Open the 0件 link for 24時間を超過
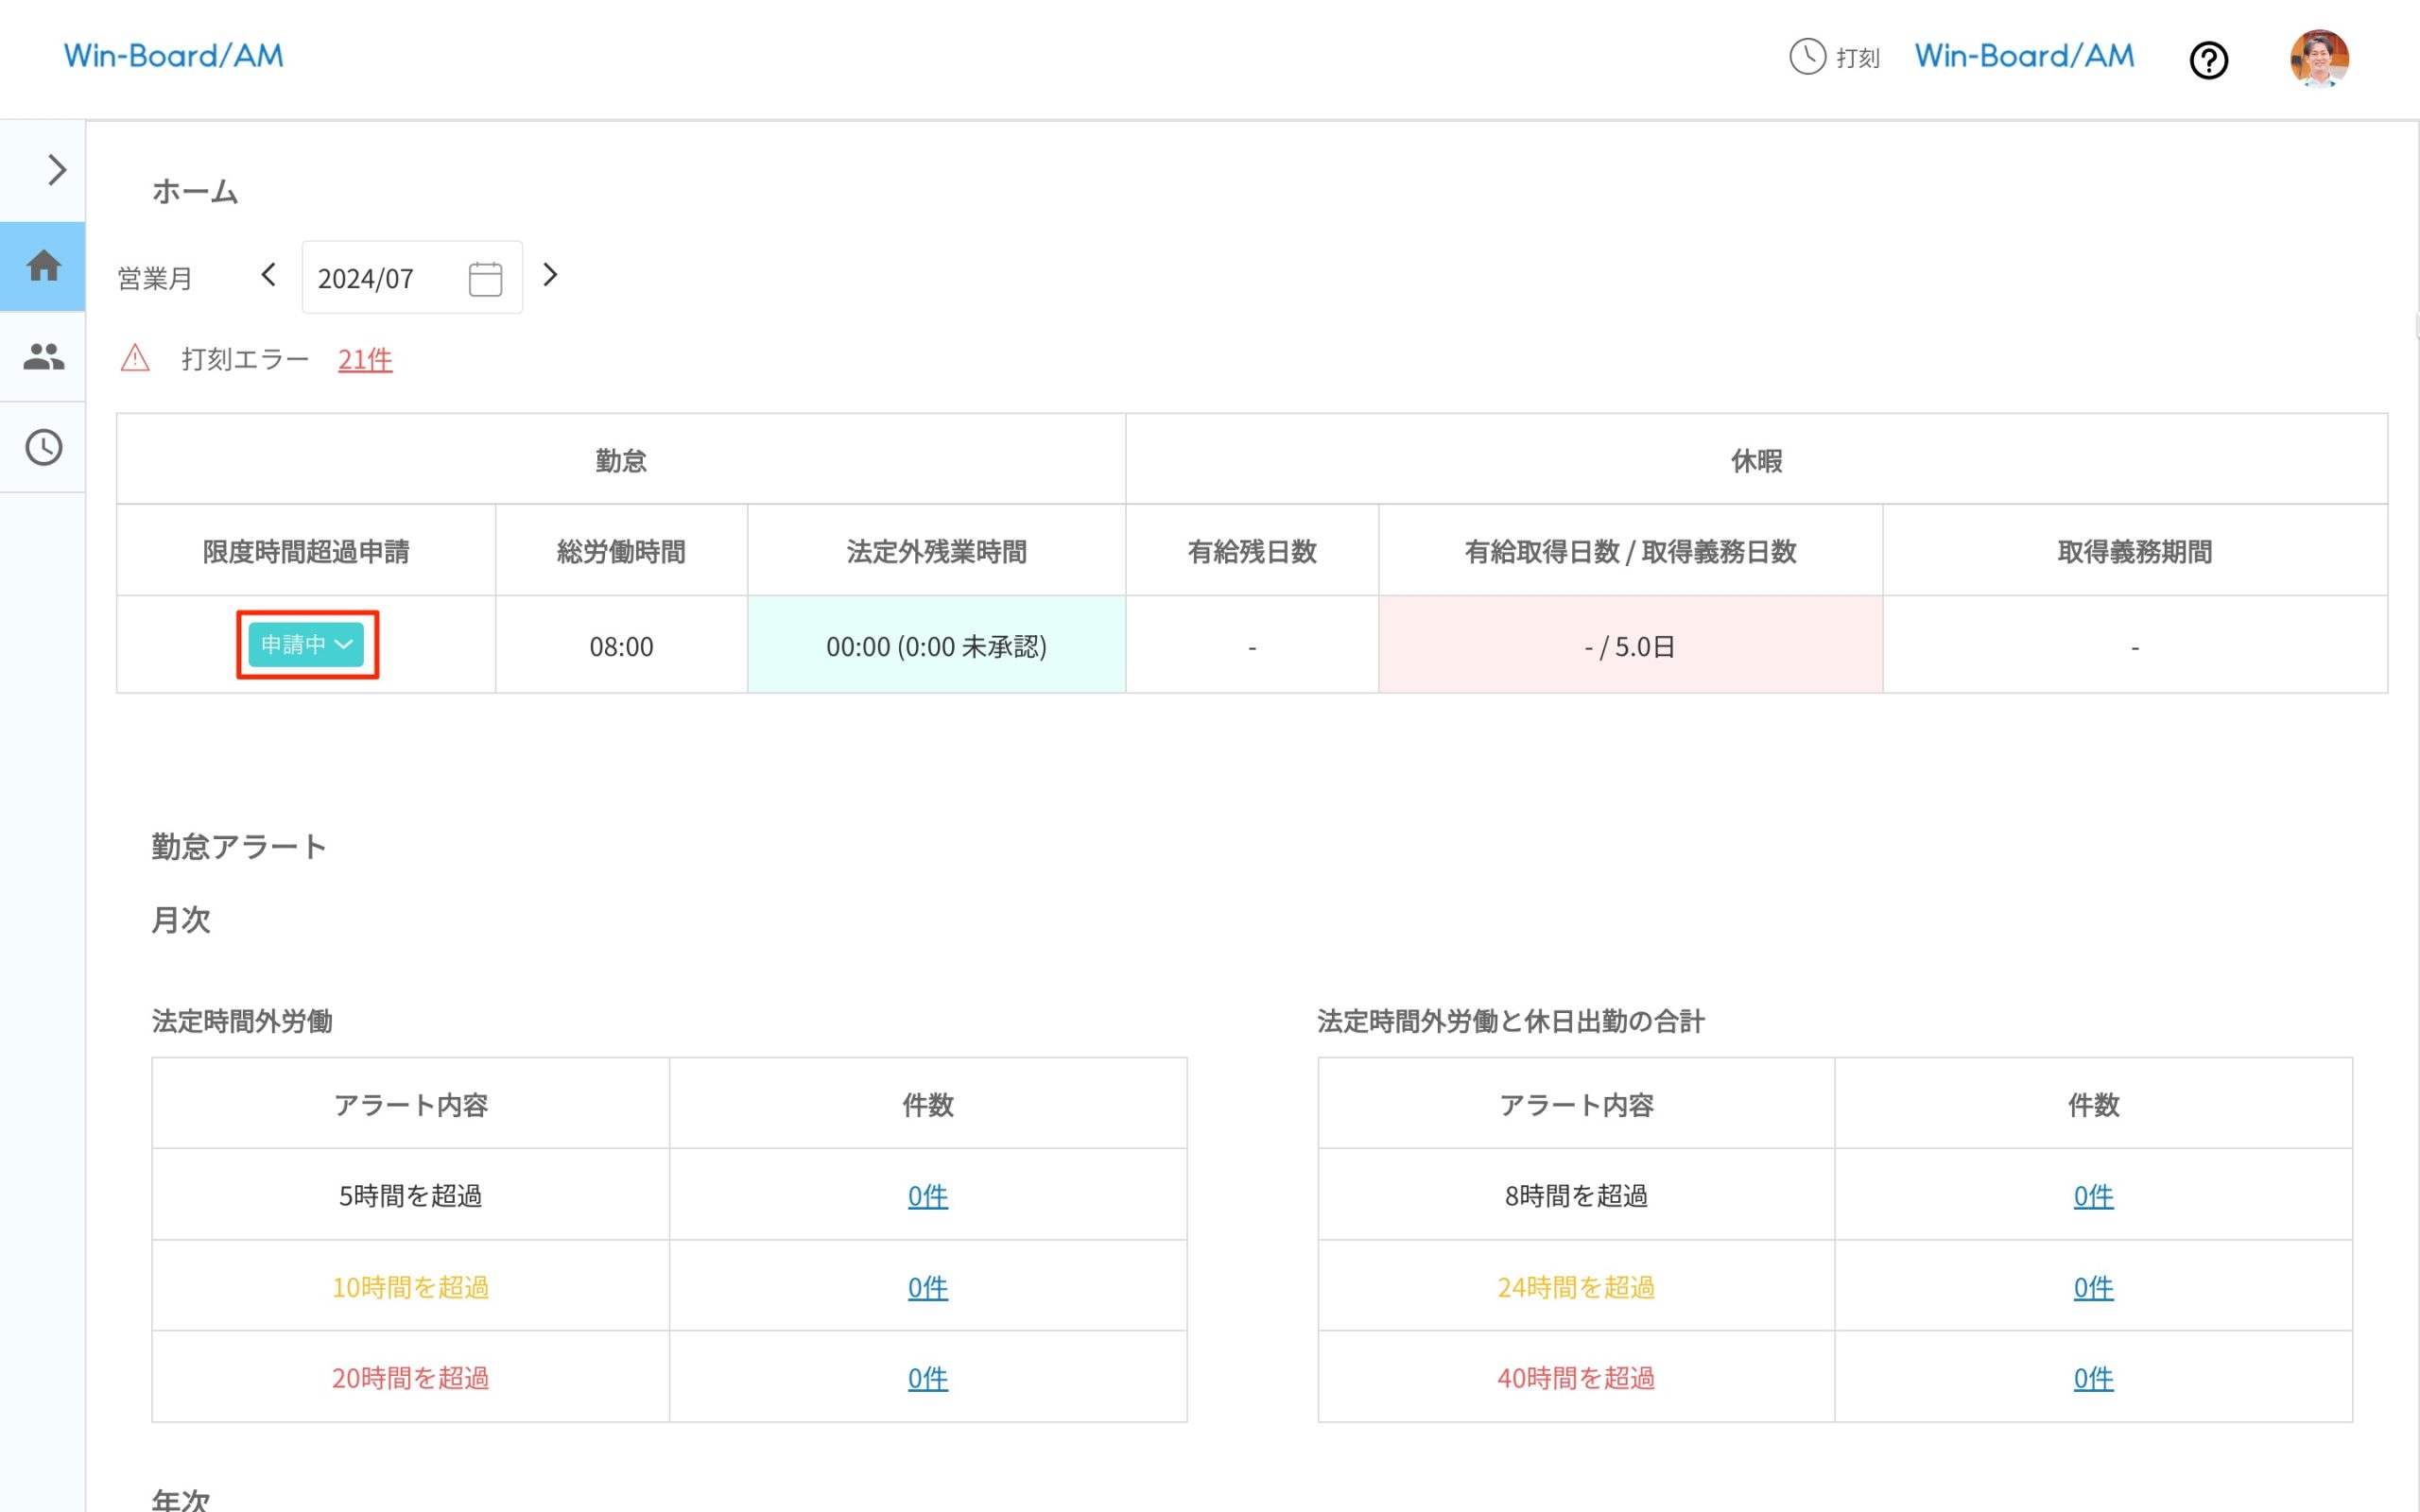 point(2092,1287)
